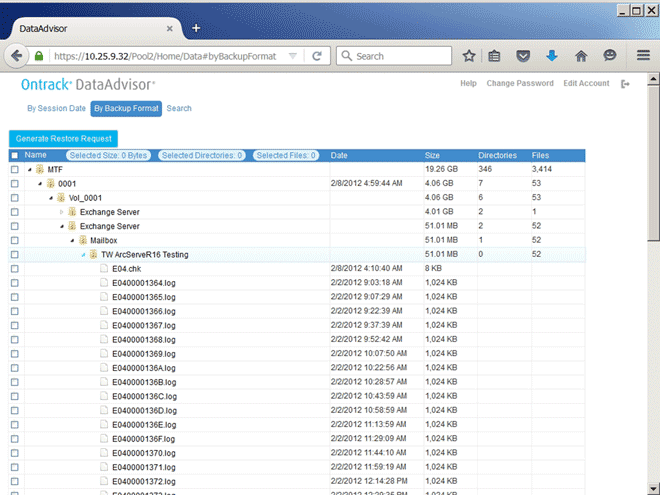Check the E040000136A.log checkbox
This screenshot has width=660, height=495.
15,367
